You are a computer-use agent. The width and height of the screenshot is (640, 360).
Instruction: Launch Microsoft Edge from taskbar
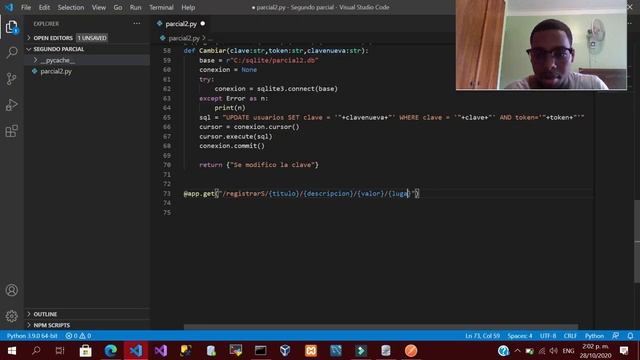pos(111,351)
